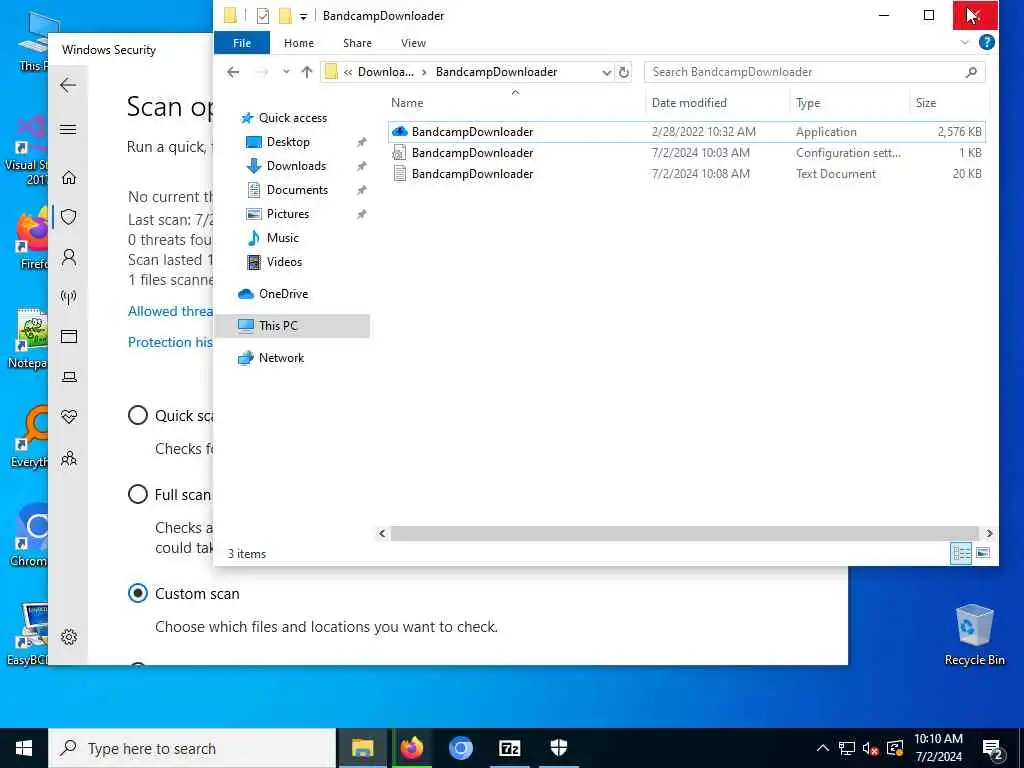This screenshot has width=1024, height=768.
Task: Refresh the BandcampDownloader folder view
Action: point(624,72)
